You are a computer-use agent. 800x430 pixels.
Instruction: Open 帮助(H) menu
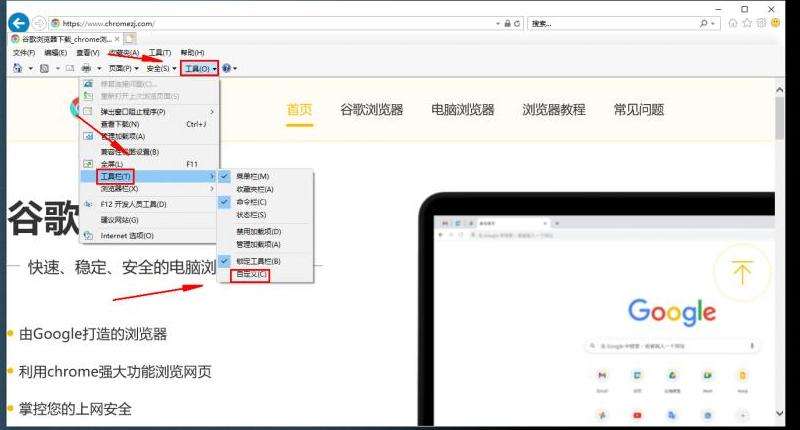[x=192, y=53]
